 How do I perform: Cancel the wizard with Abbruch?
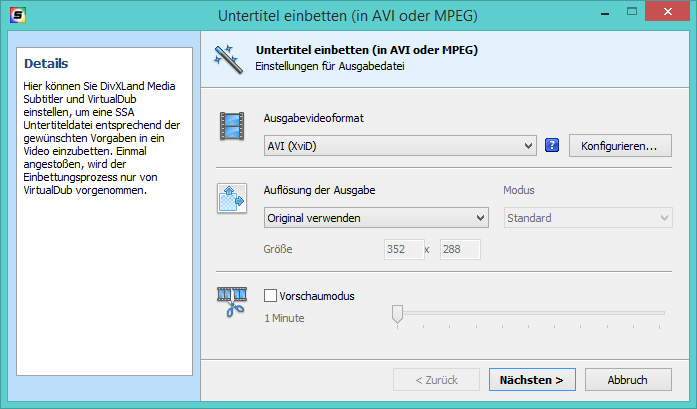pyautogui.click(x=628, y=380)
